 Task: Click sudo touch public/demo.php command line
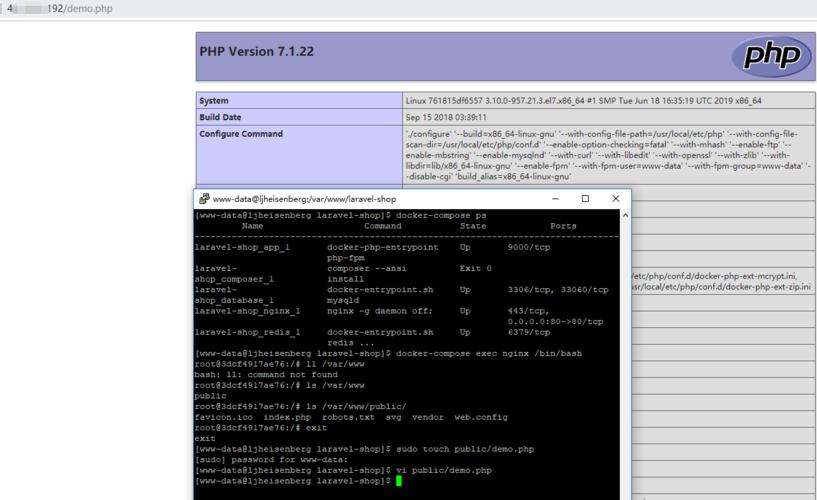[x=364, y=449]
